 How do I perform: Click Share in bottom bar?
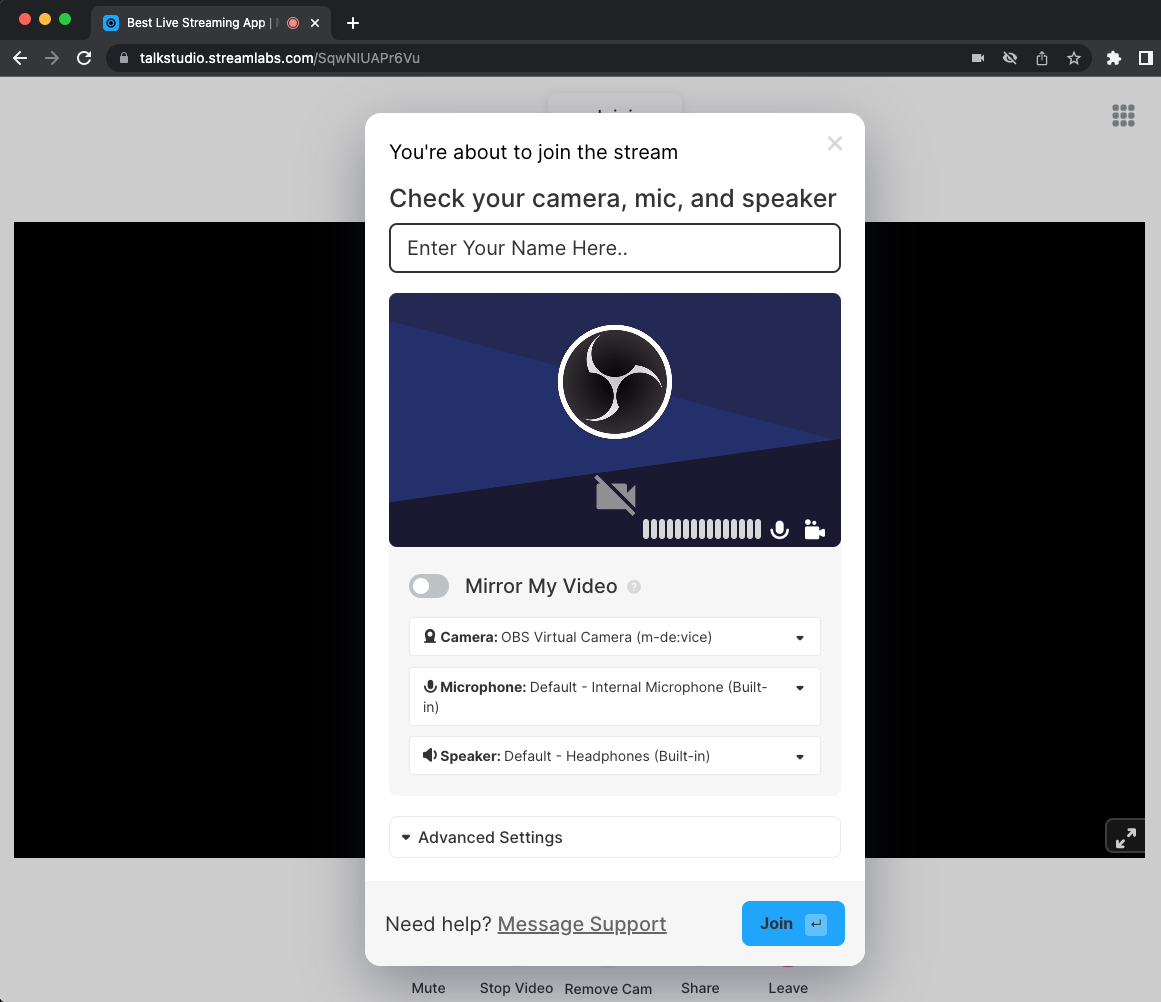pos(700,988)
